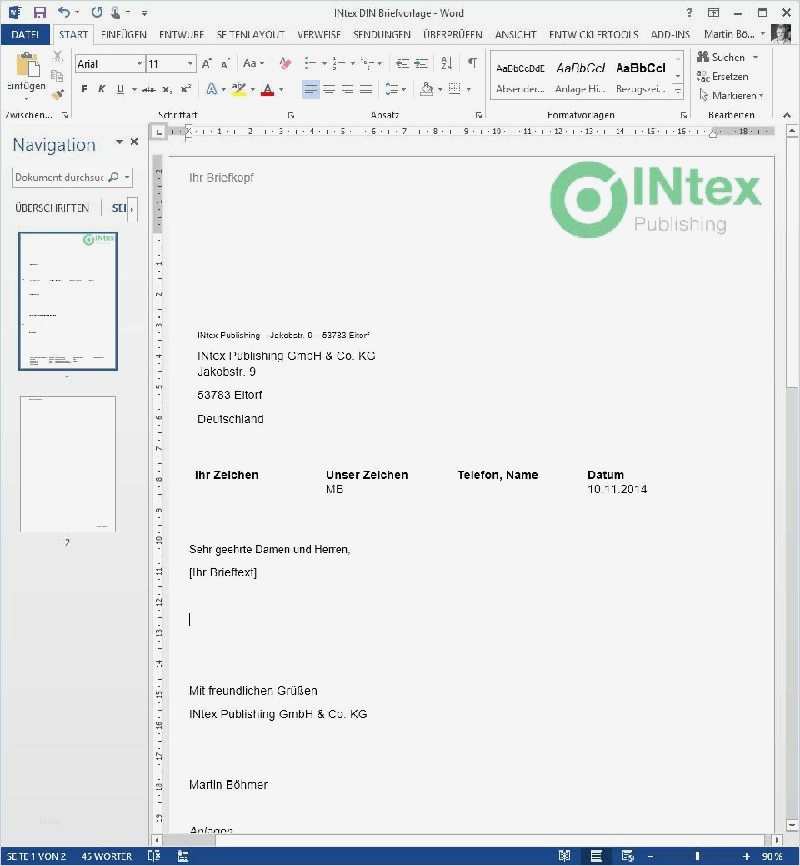The width and height of the screenshot is (800, 866).
Task: Apply strikethrough formatting
Action: [x=148, y=89]
